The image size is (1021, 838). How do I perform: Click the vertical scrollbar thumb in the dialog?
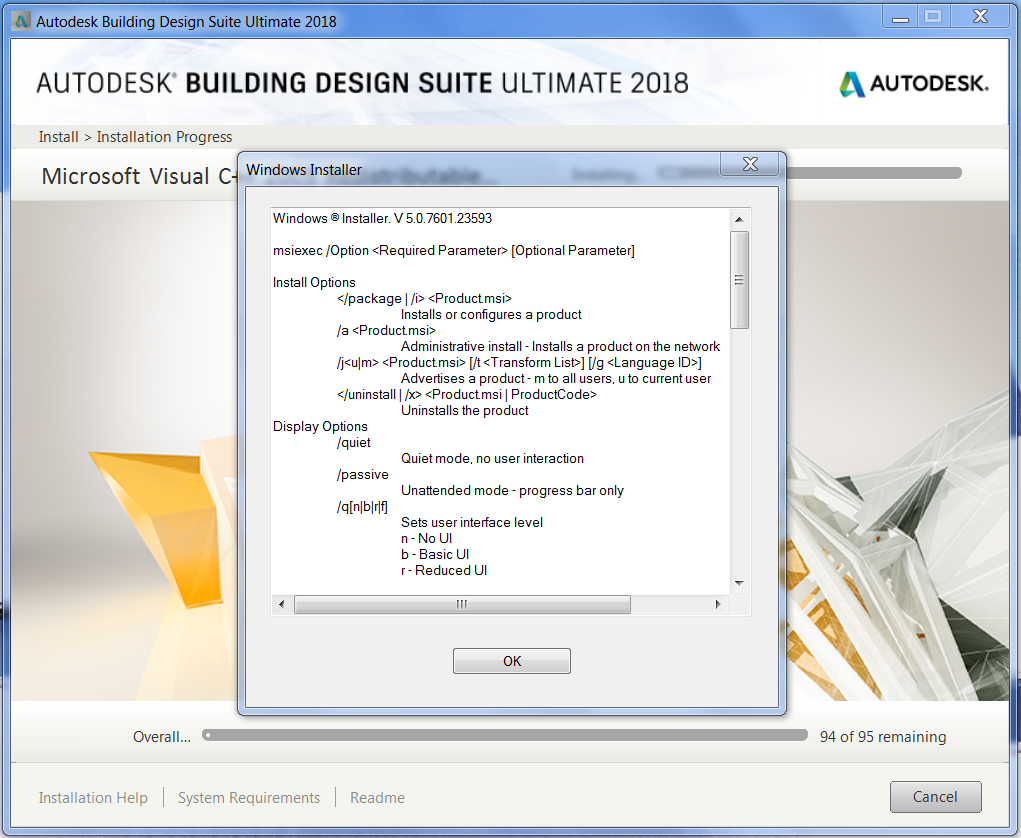(x=739, y=280)
